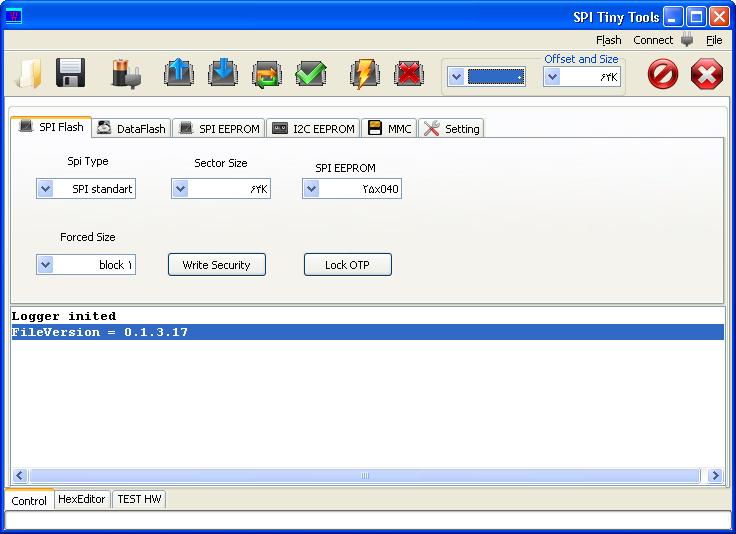The height and width of the screenshot is (534, 736).
Task: Click the log scrollbar left arrow
Action: coord(19,475)
